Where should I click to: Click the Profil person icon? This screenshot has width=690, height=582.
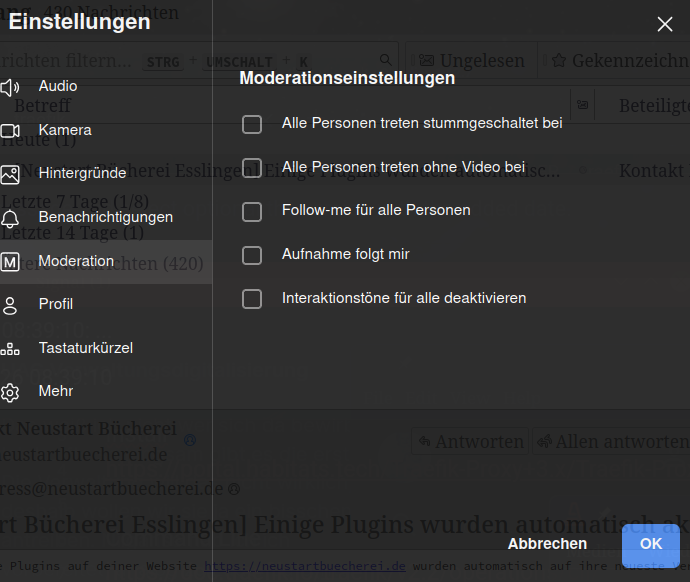tap(10, 305)
